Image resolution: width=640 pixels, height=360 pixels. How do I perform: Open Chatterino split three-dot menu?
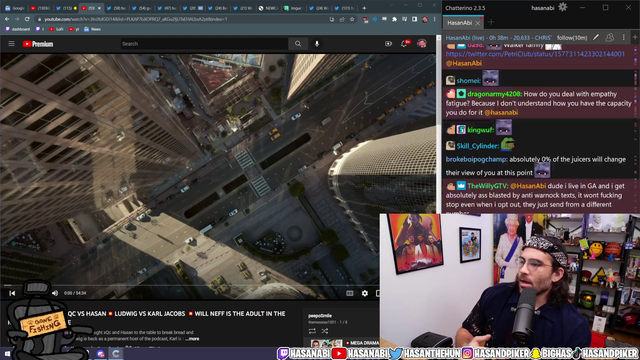click(624, 37)
